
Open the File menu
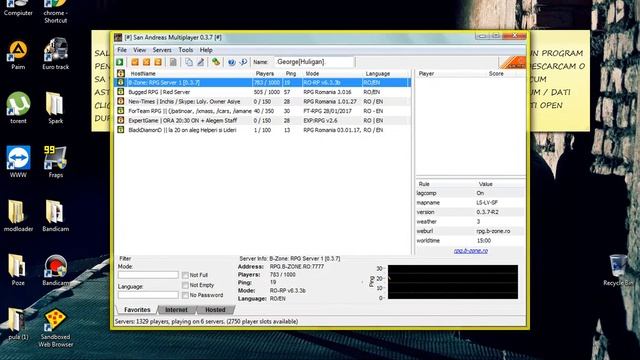[122, 50]
